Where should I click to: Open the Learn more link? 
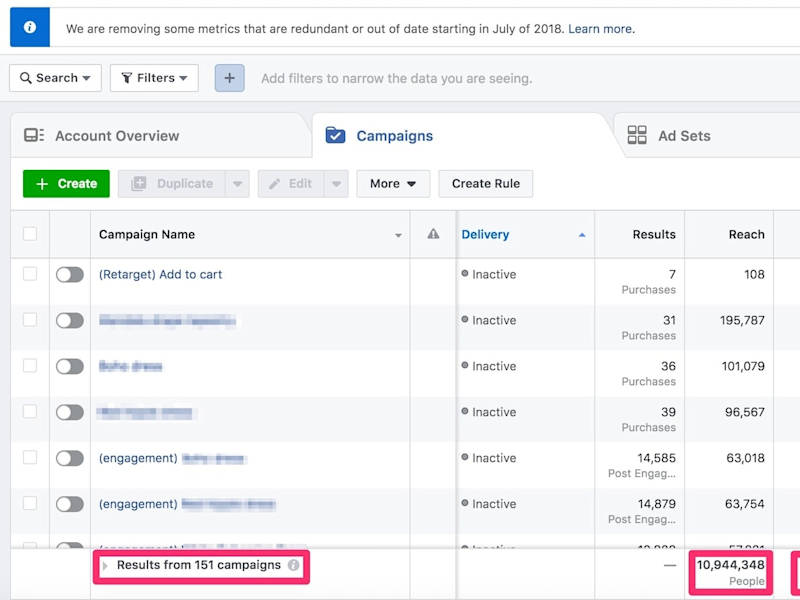coord(602,29)
